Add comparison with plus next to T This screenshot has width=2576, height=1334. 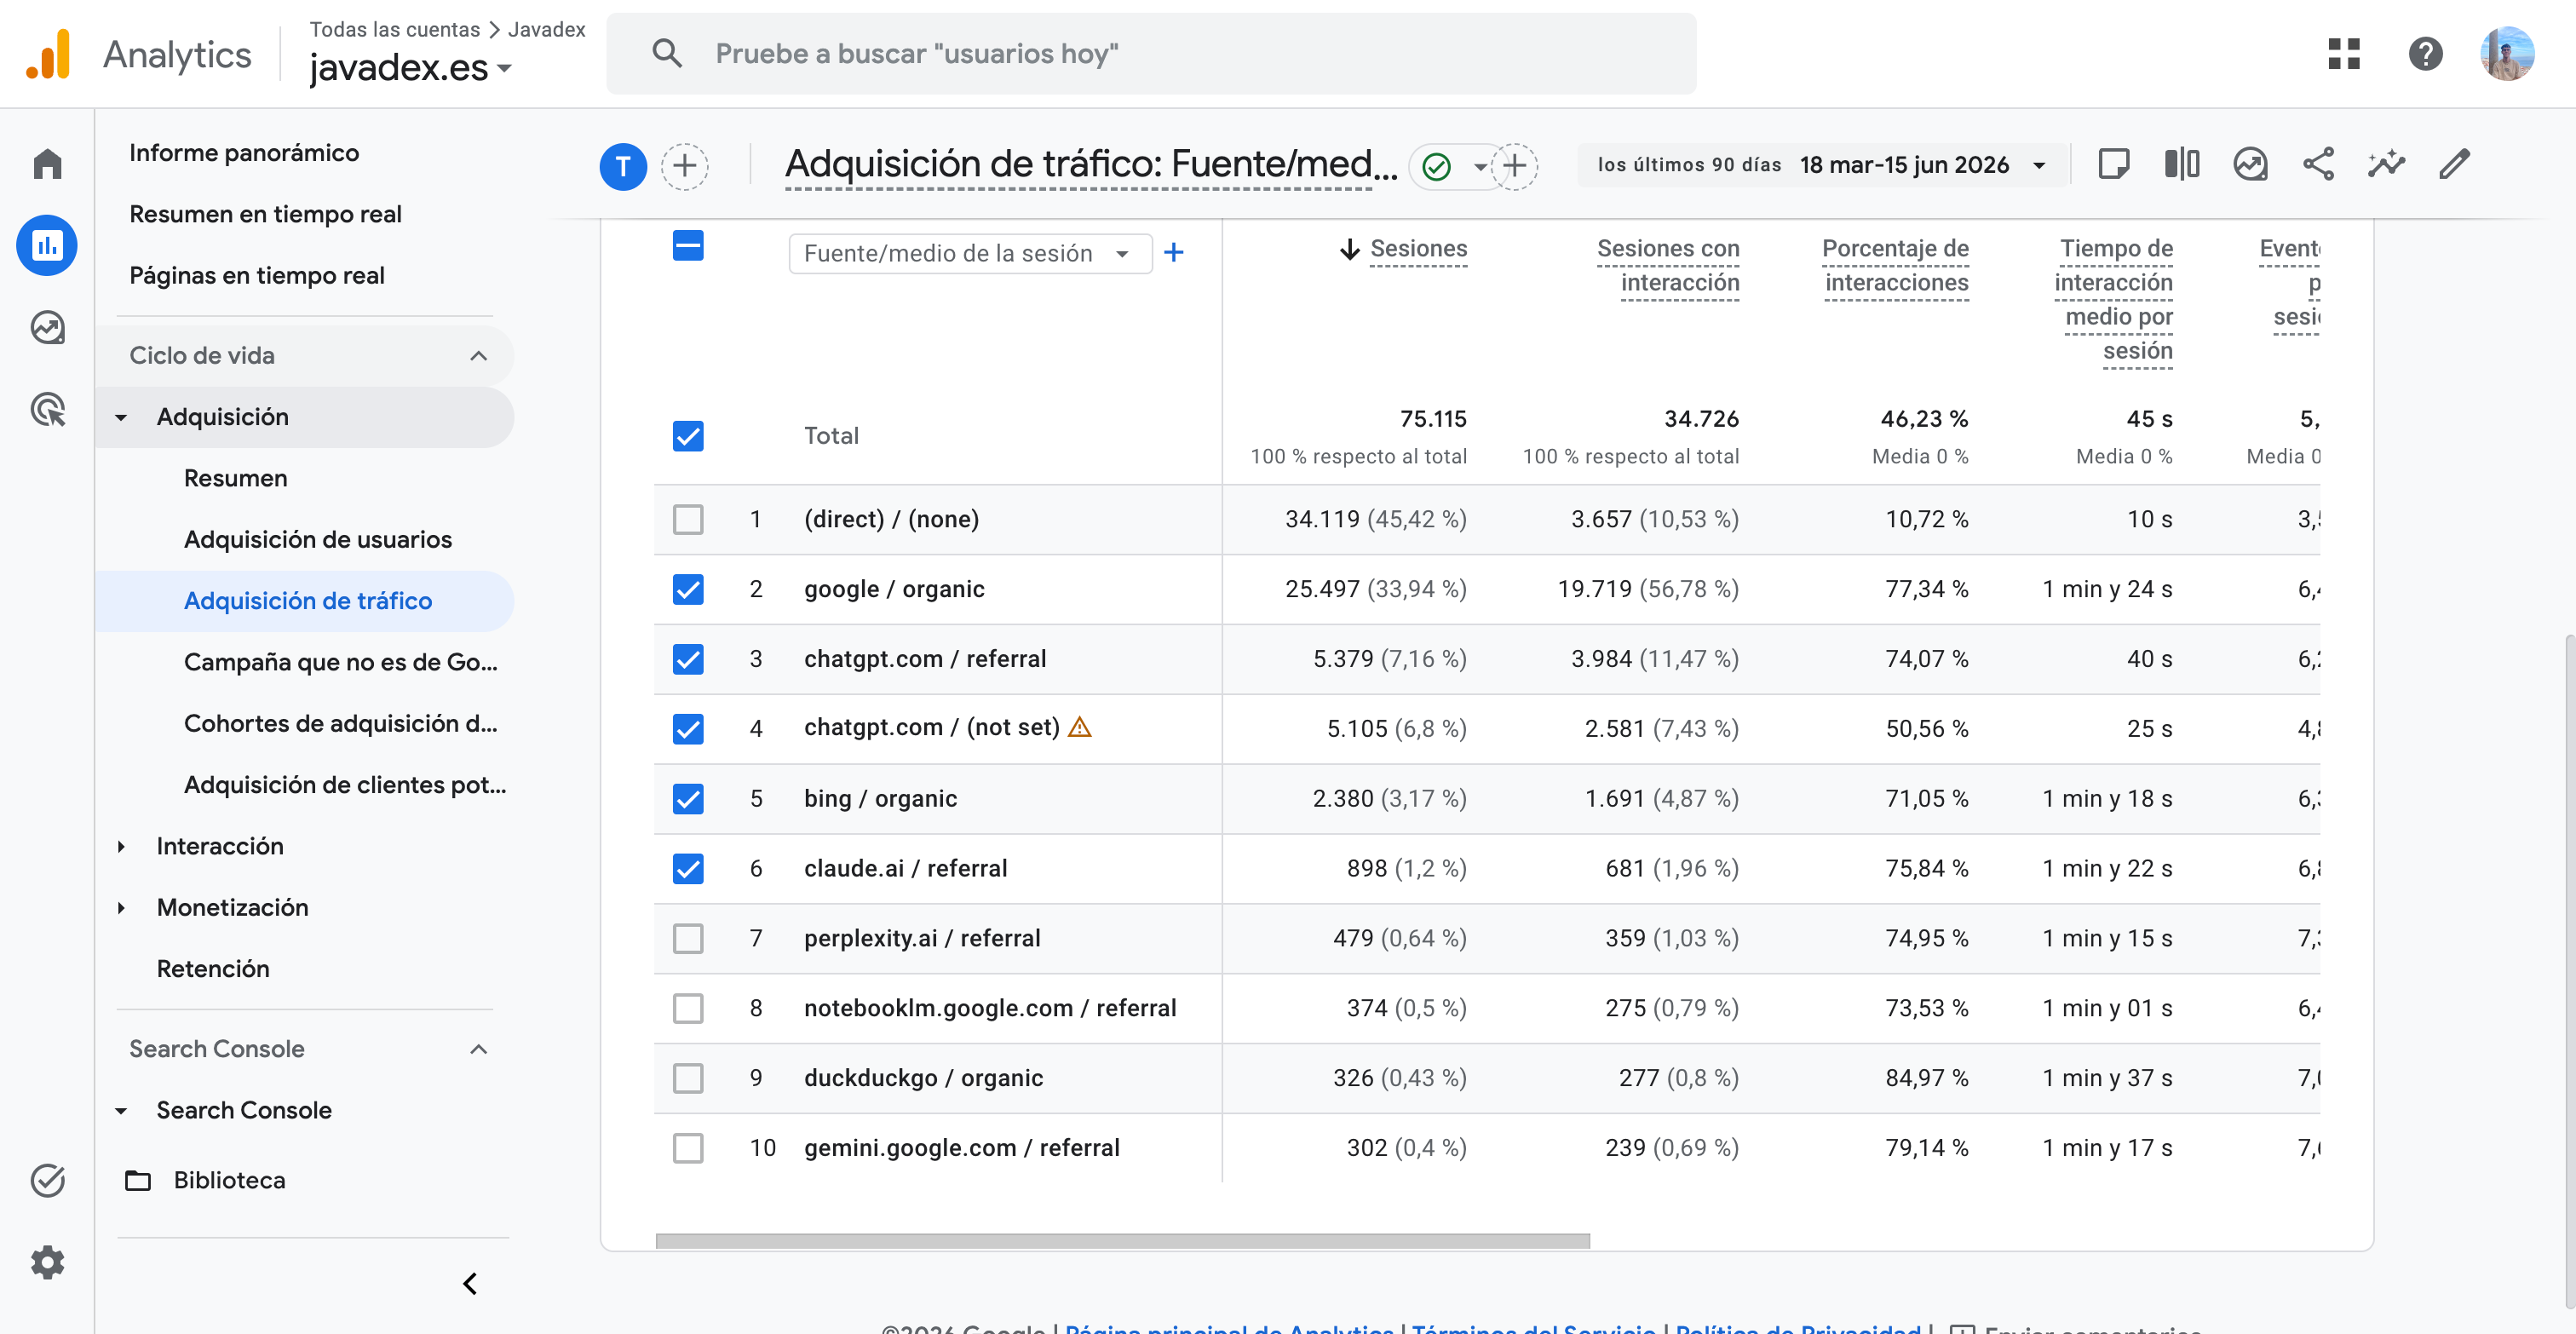(685, 166)
